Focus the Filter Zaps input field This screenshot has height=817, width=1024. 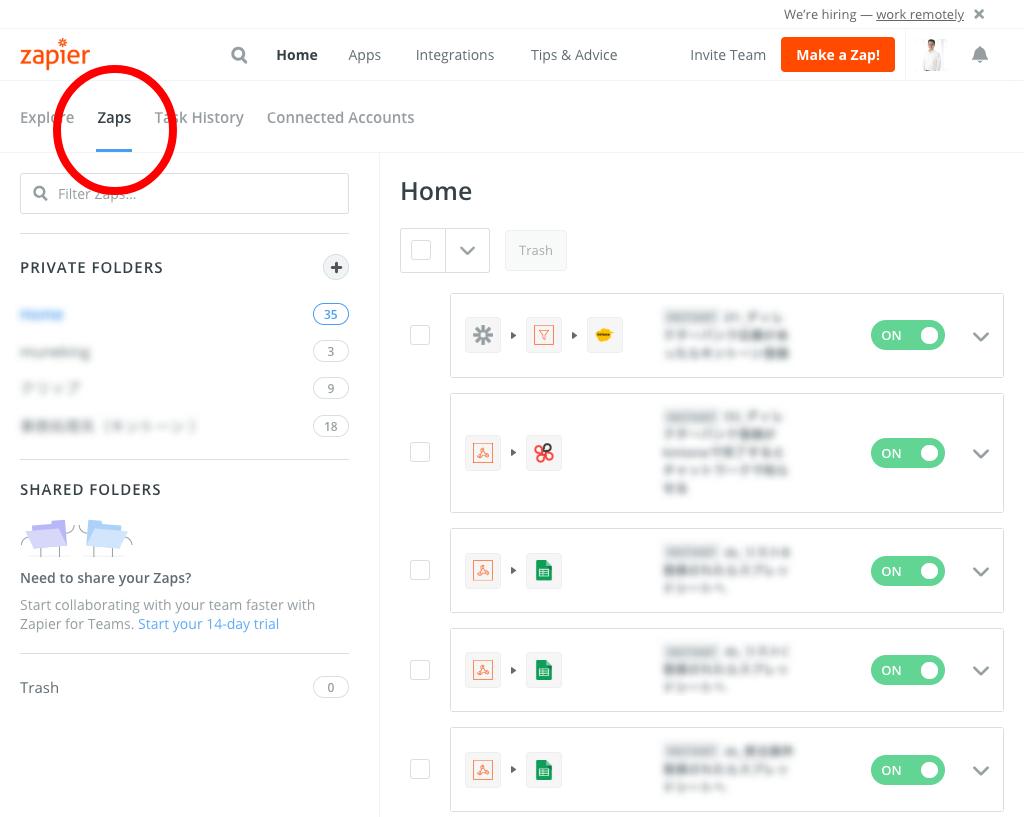[x=184, y=193]
